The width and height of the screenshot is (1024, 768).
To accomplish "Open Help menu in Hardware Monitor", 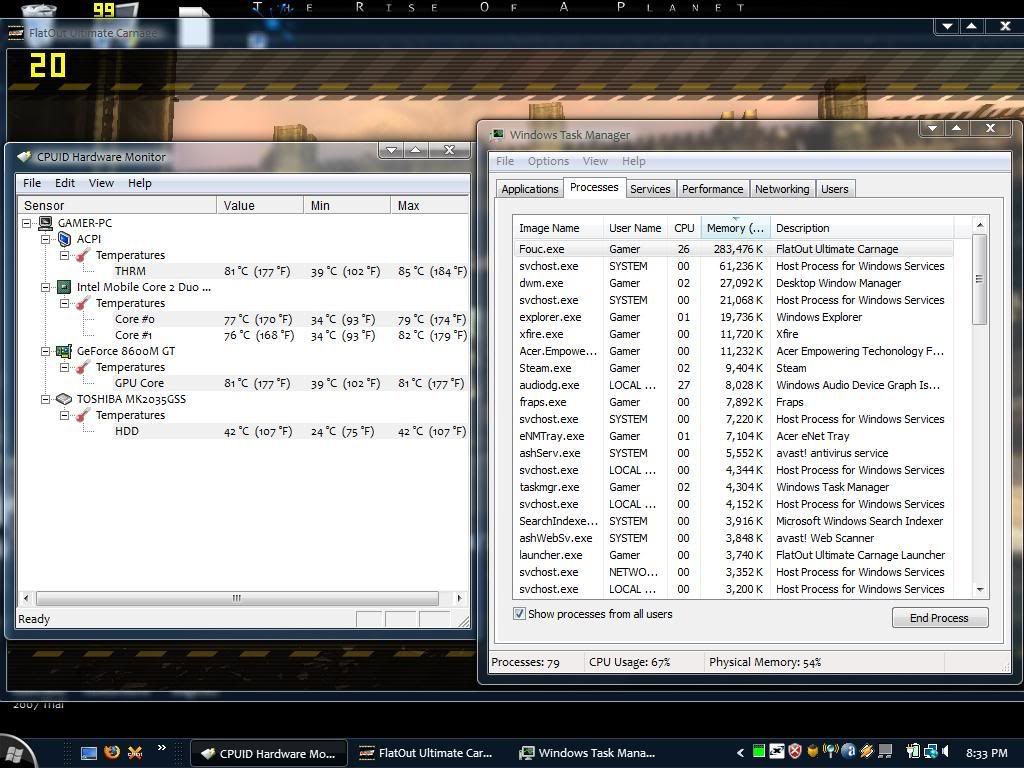I will tap(140, 184).
